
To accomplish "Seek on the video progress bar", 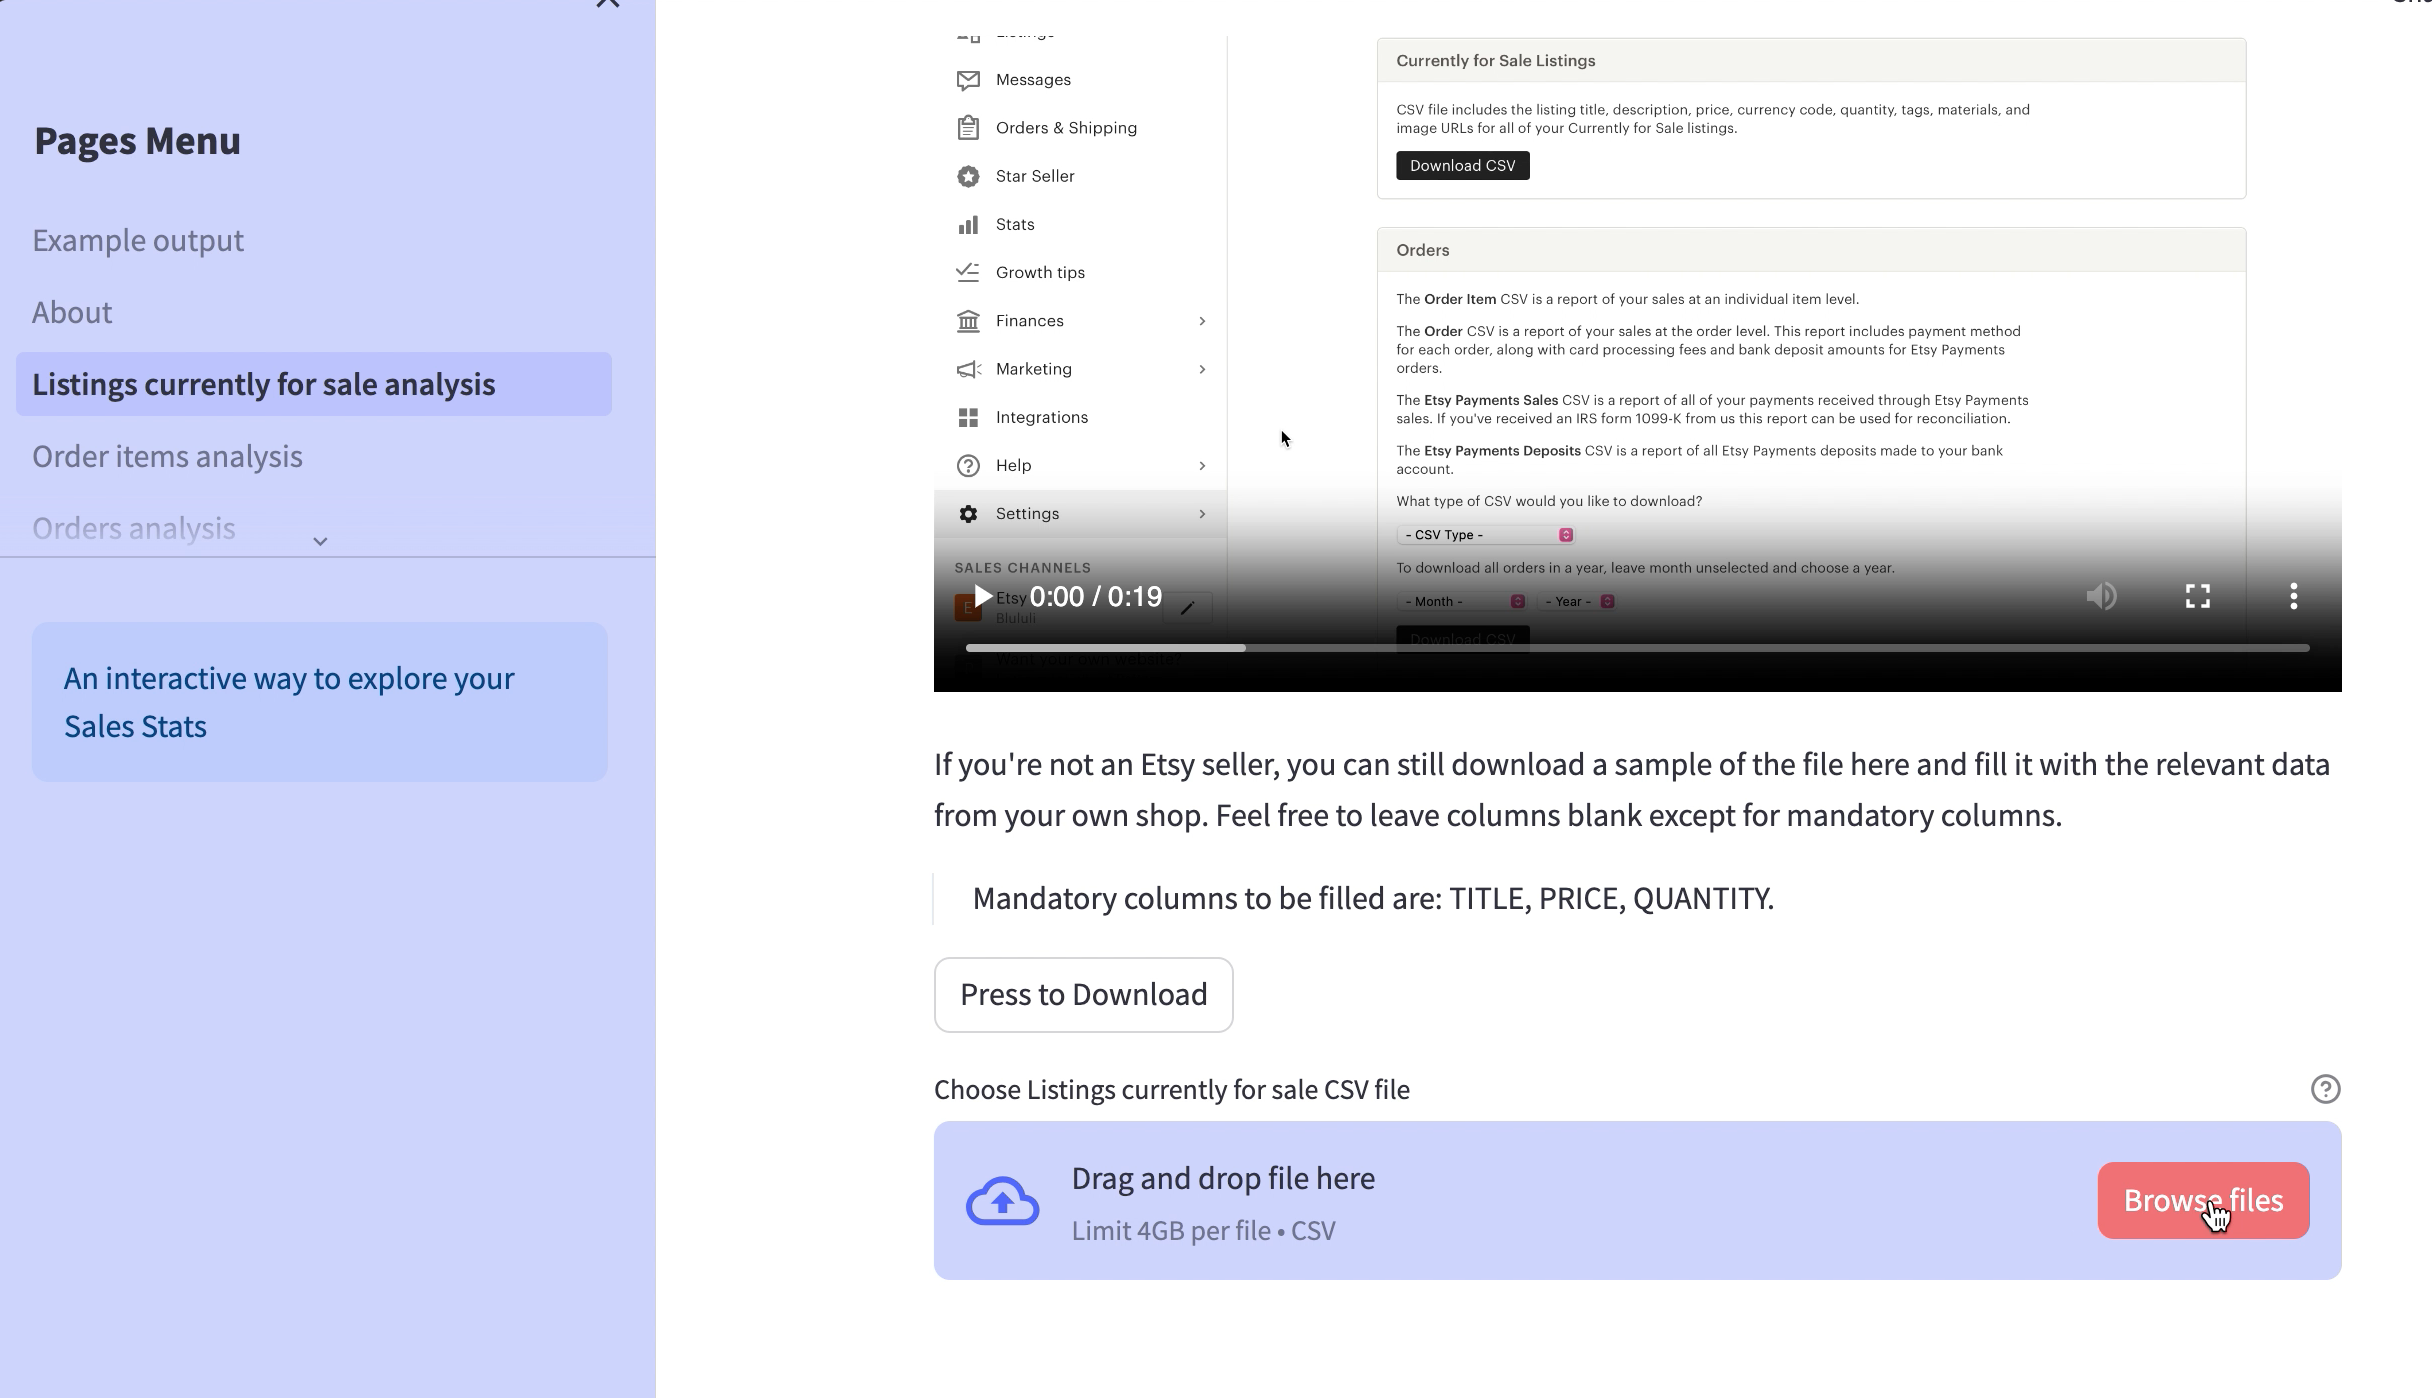I will point(1637,649).
